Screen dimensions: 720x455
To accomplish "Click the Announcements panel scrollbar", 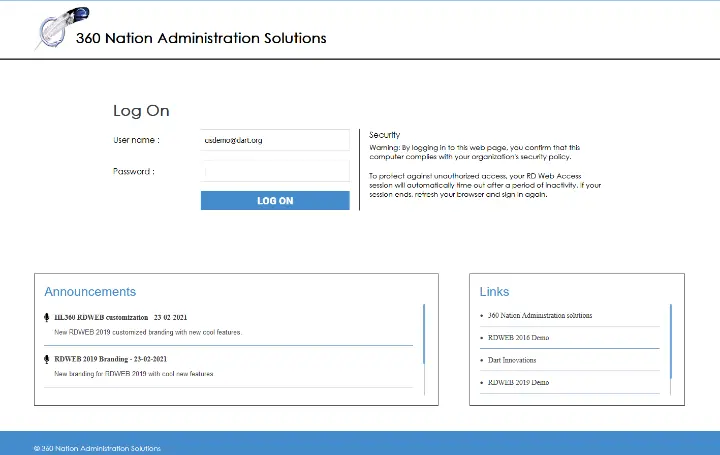I will [424, 334].
